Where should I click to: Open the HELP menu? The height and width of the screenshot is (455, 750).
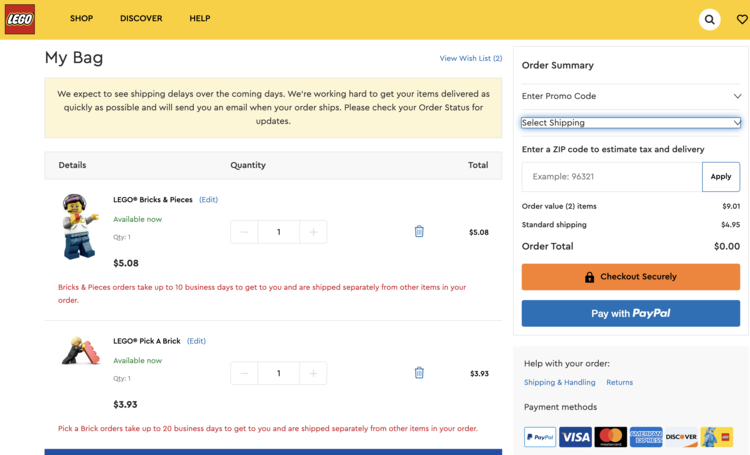pos(200,18)
